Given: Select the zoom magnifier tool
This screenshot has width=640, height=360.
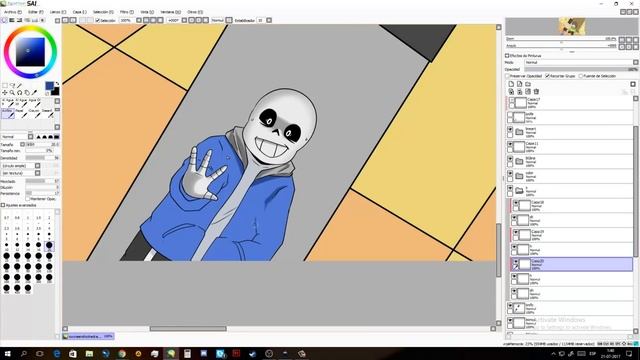Looking at the screenshot, I should point(12,93).
